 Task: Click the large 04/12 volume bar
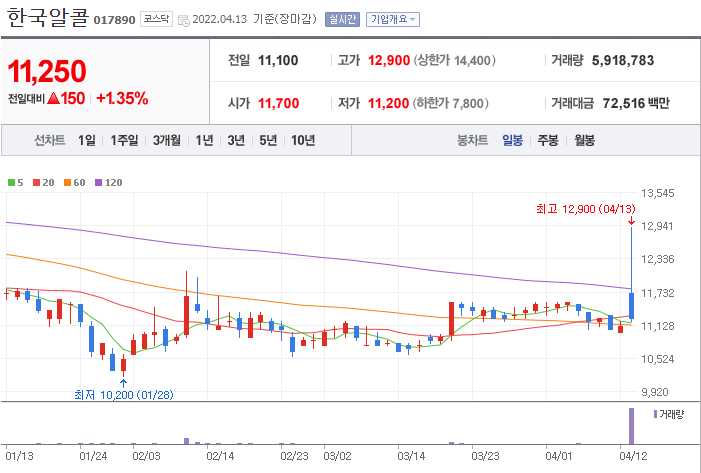631,426
